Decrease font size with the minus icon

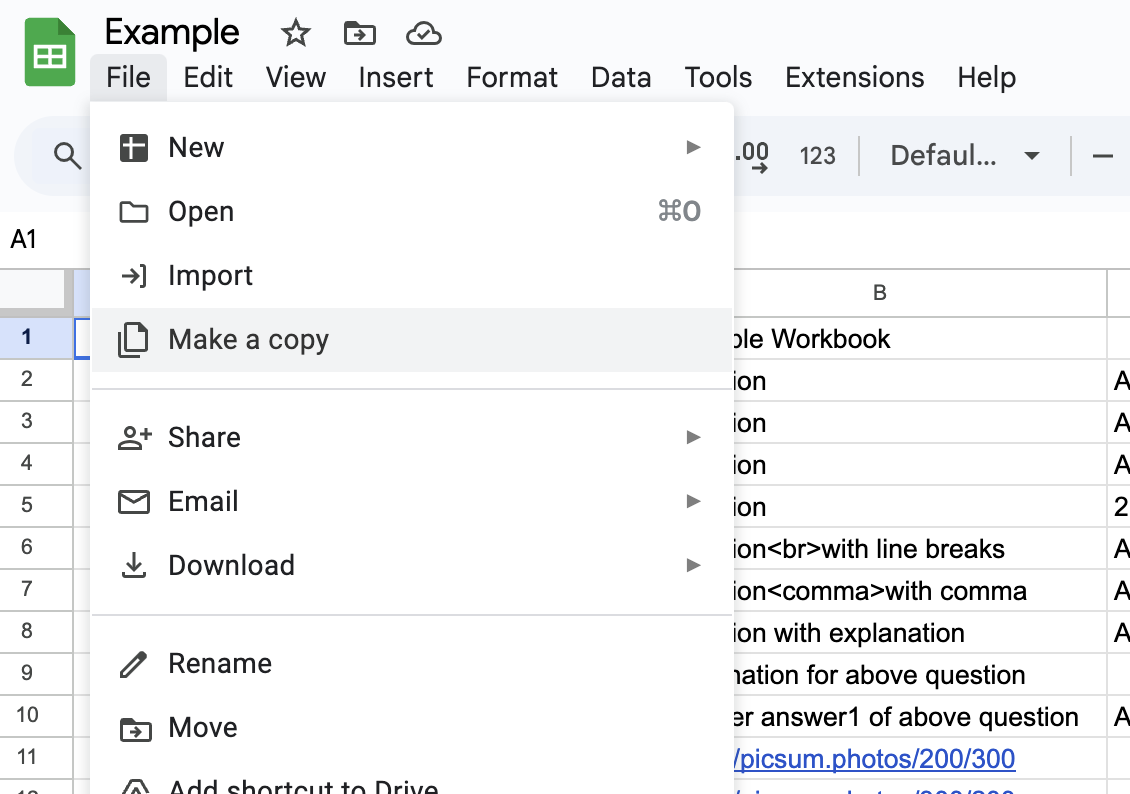[1102, 156]
